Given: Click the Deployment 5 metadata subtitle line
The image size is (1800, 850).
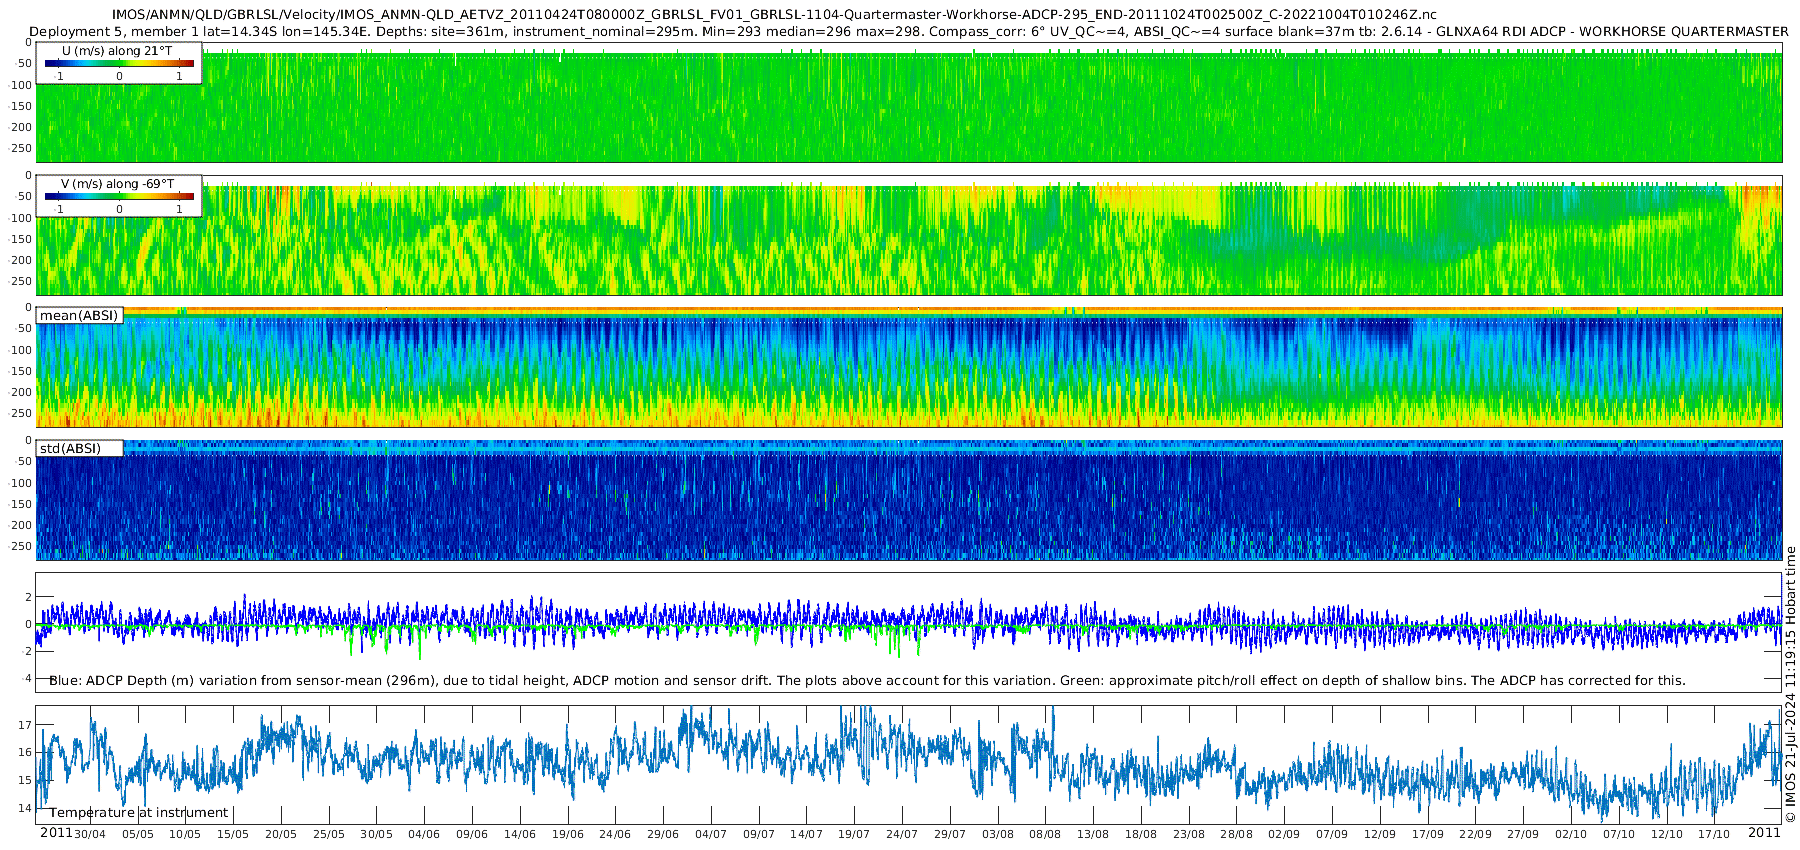Looking at the screenshot, I should (909, 32).
